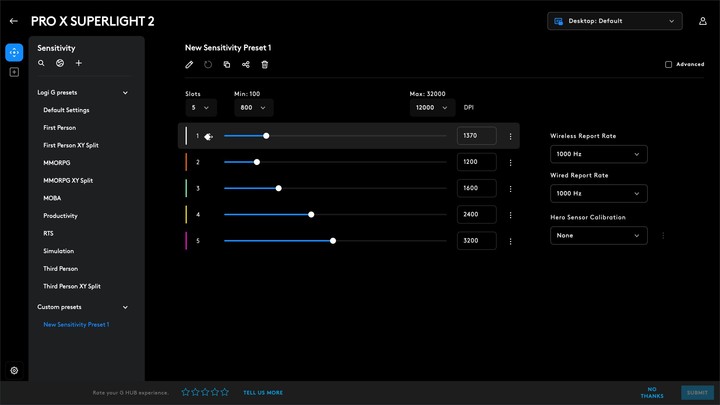Search presets with the magnifier icon
The width and height of the screenshot is (720, 405).
(41, 63)
